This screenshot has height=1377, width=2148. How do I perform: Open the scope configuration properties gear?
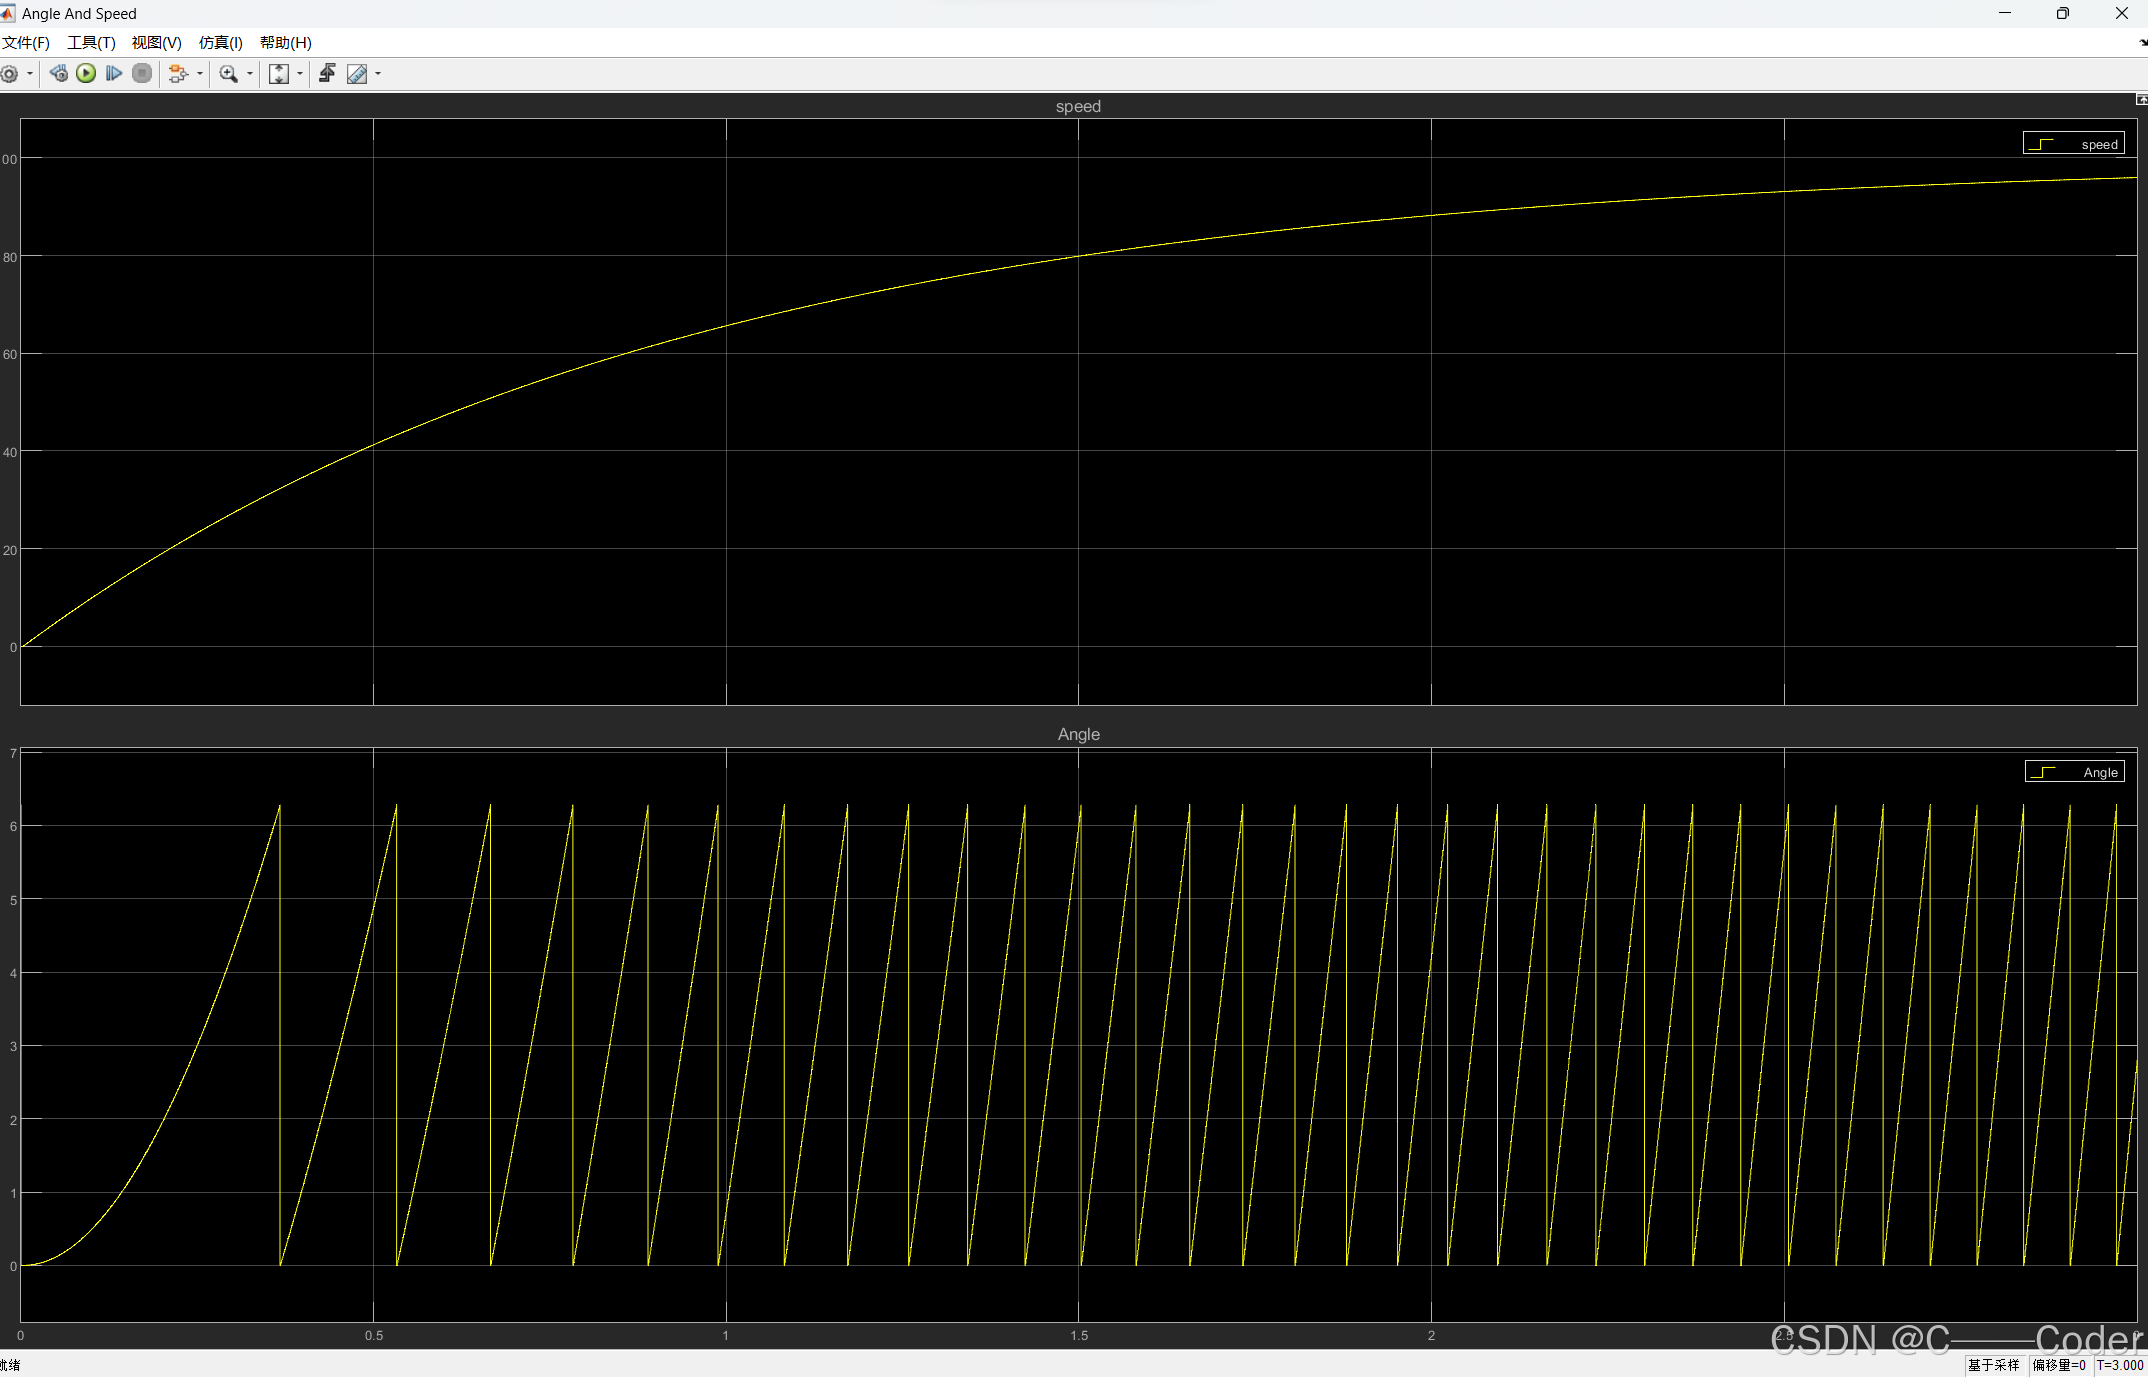(x=9, y=74)
